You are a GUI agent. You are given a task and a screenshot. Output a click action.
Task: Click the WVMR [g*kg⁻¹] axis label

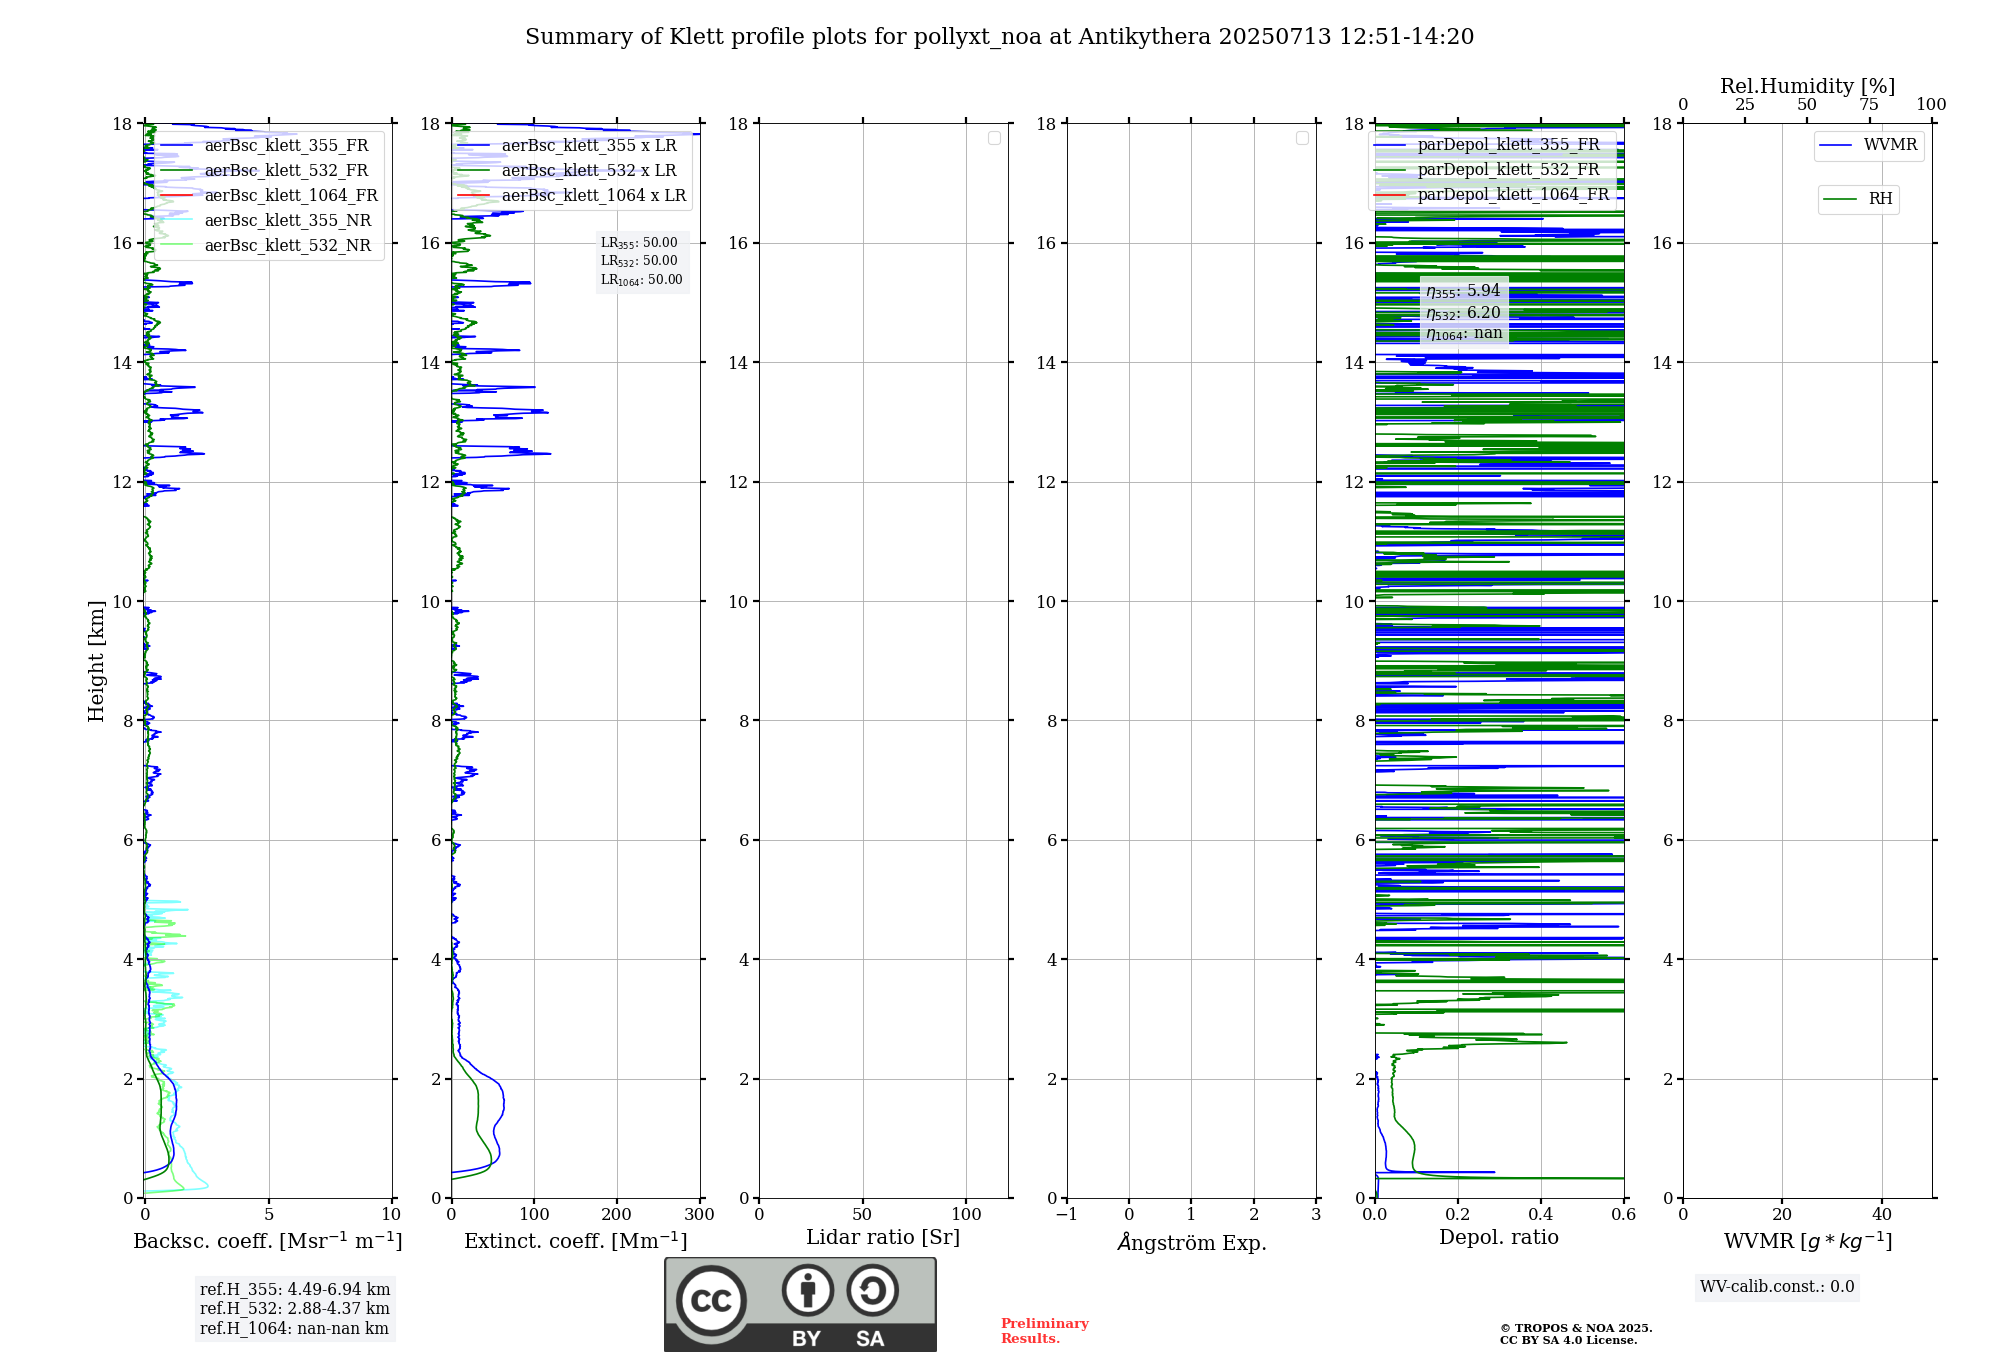(x=1808, y=1242)
